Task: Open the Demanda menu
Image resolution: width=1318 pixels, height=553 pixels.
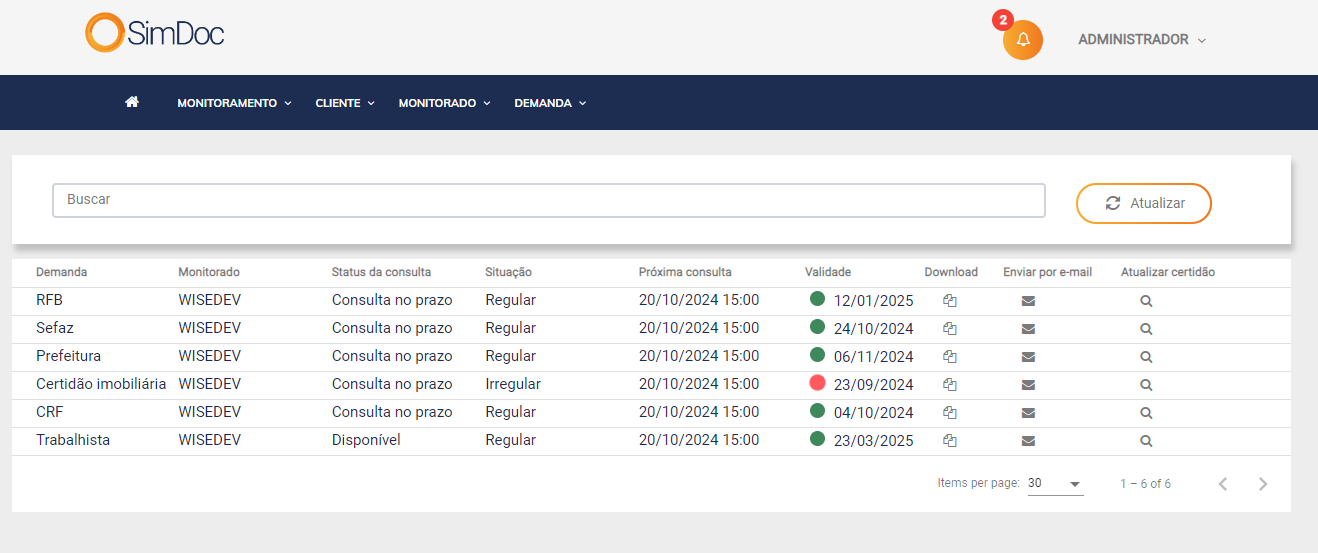Action: click(549, 103)
